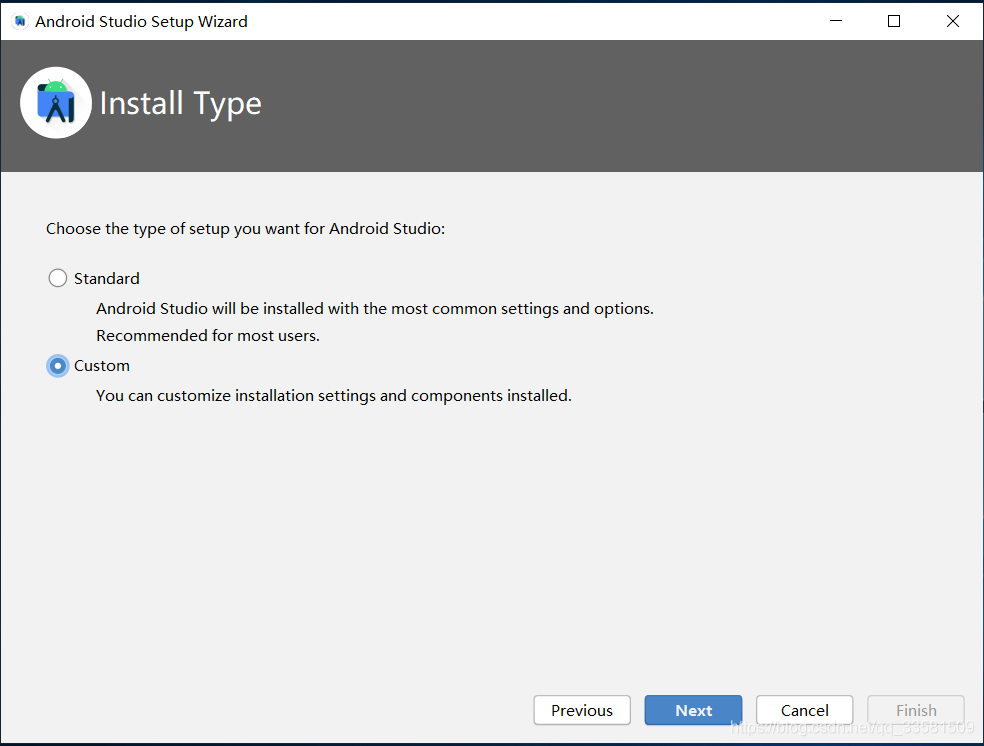Click the Android robot logo in the header
The height and width of the screenshot is (746, 984).
tap(56, 102)
